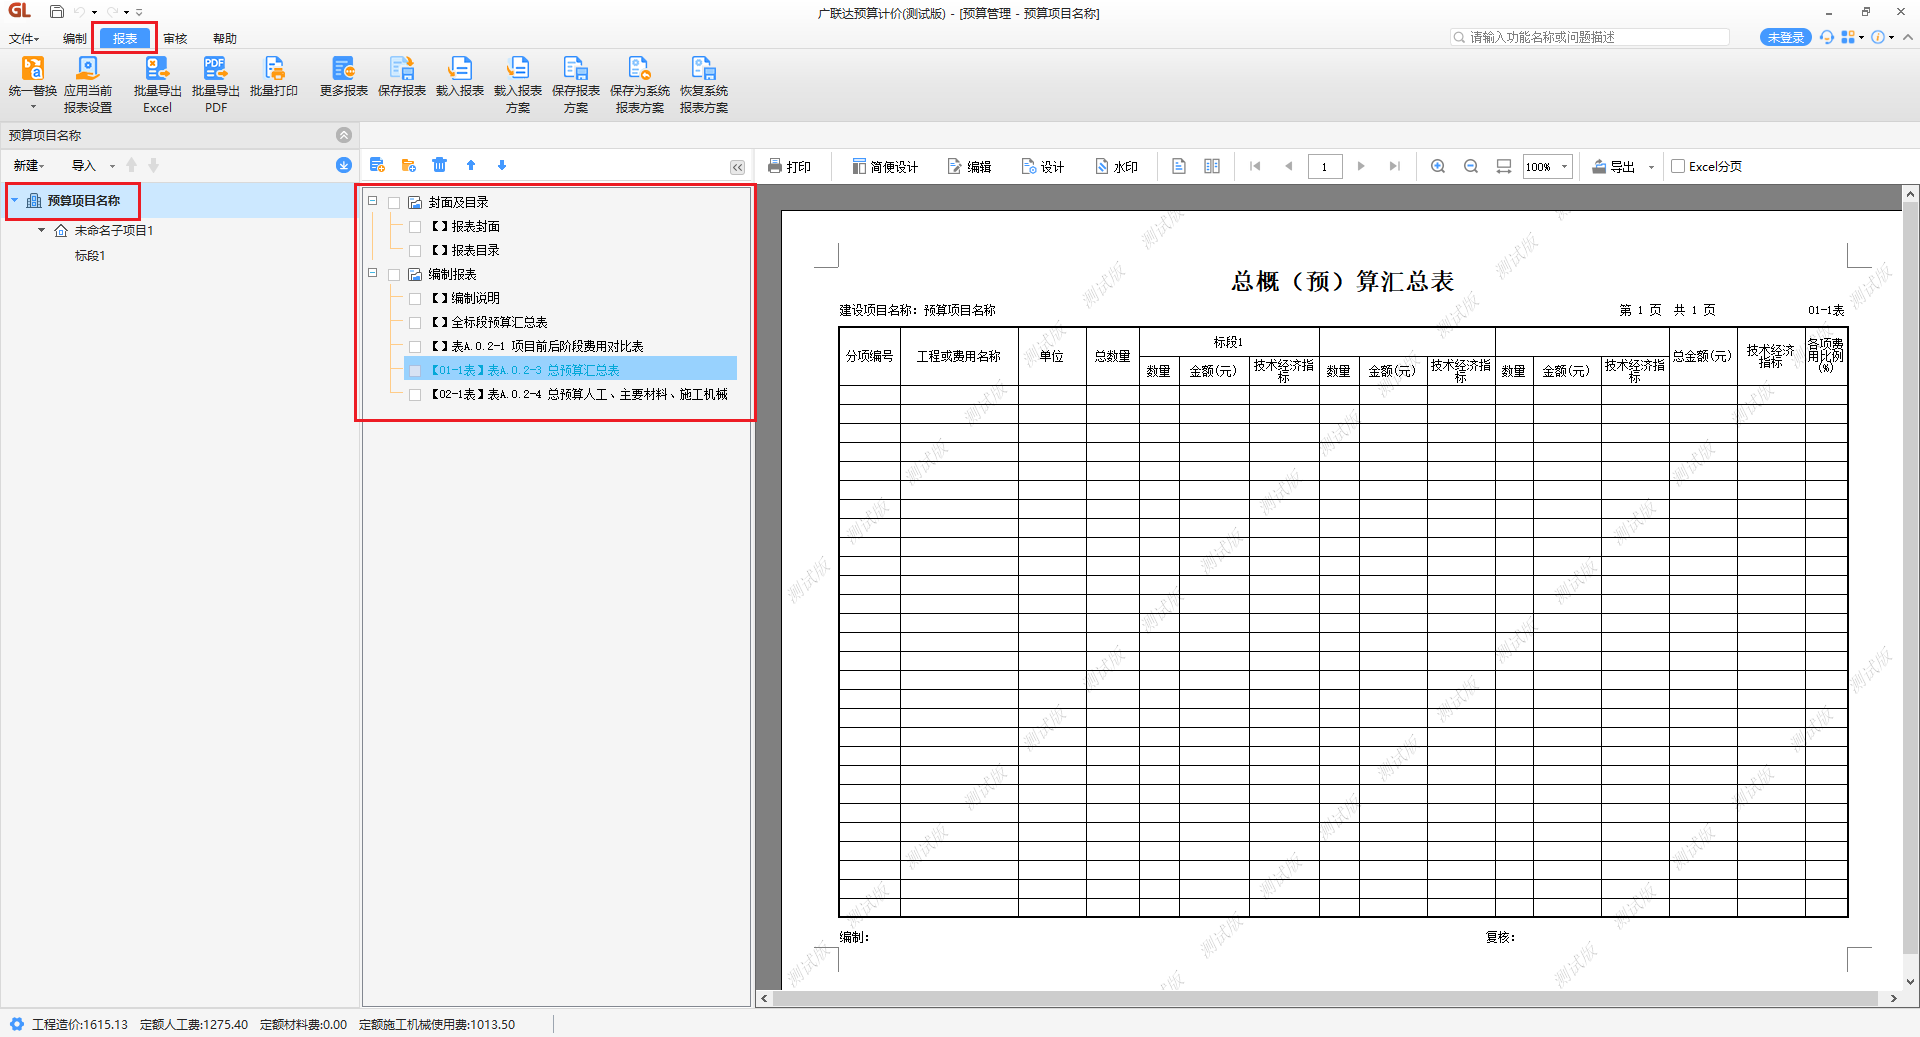Check the 编制说明 checkbox
1920x1037 pixels.
pos(415,299)
